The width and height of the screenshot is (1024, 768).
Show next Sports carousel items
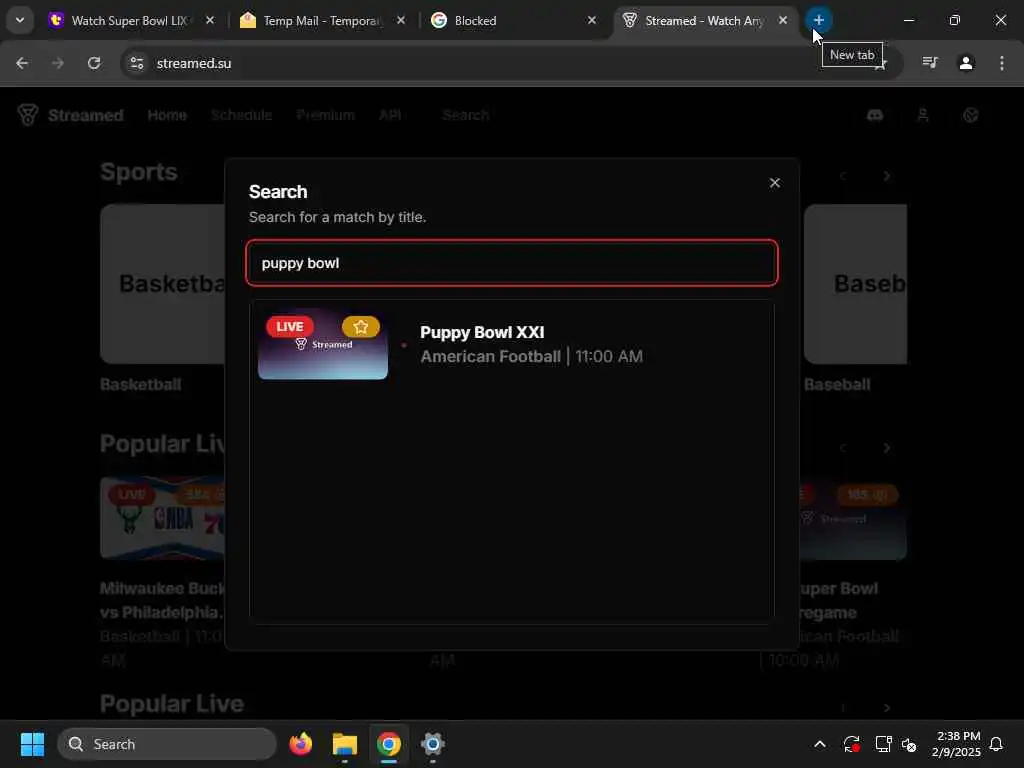pos(886,176)
